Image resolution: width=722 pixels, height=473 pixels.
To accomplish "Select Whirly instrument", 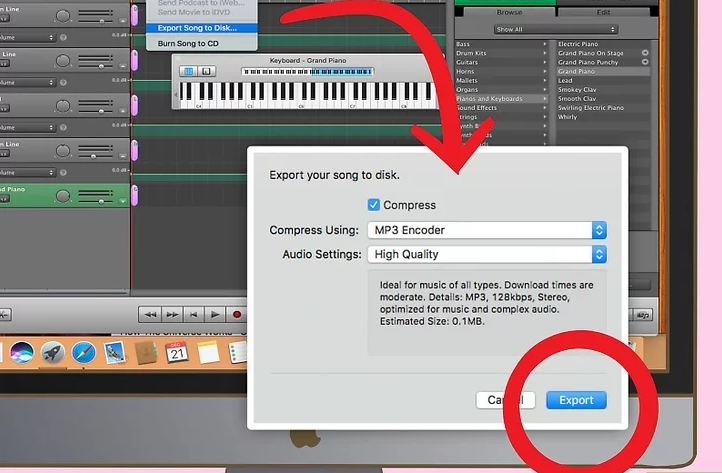I will click(x=603, y=117).
